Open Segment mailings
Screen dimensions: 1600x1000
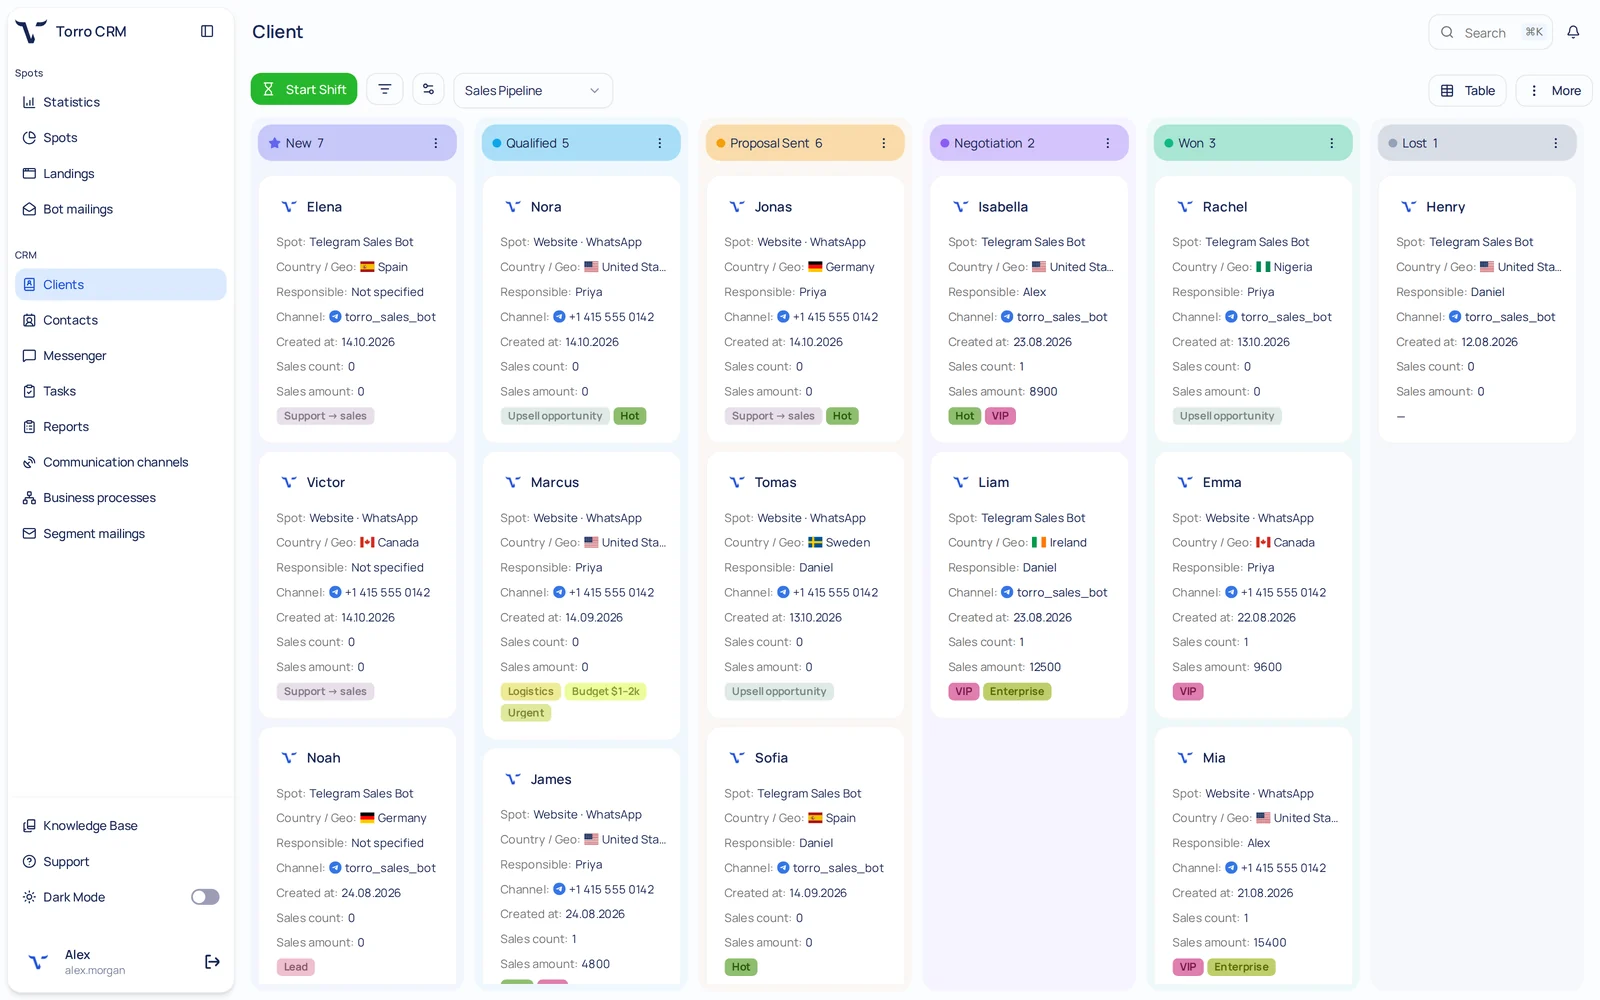click(x=120, y=533)
